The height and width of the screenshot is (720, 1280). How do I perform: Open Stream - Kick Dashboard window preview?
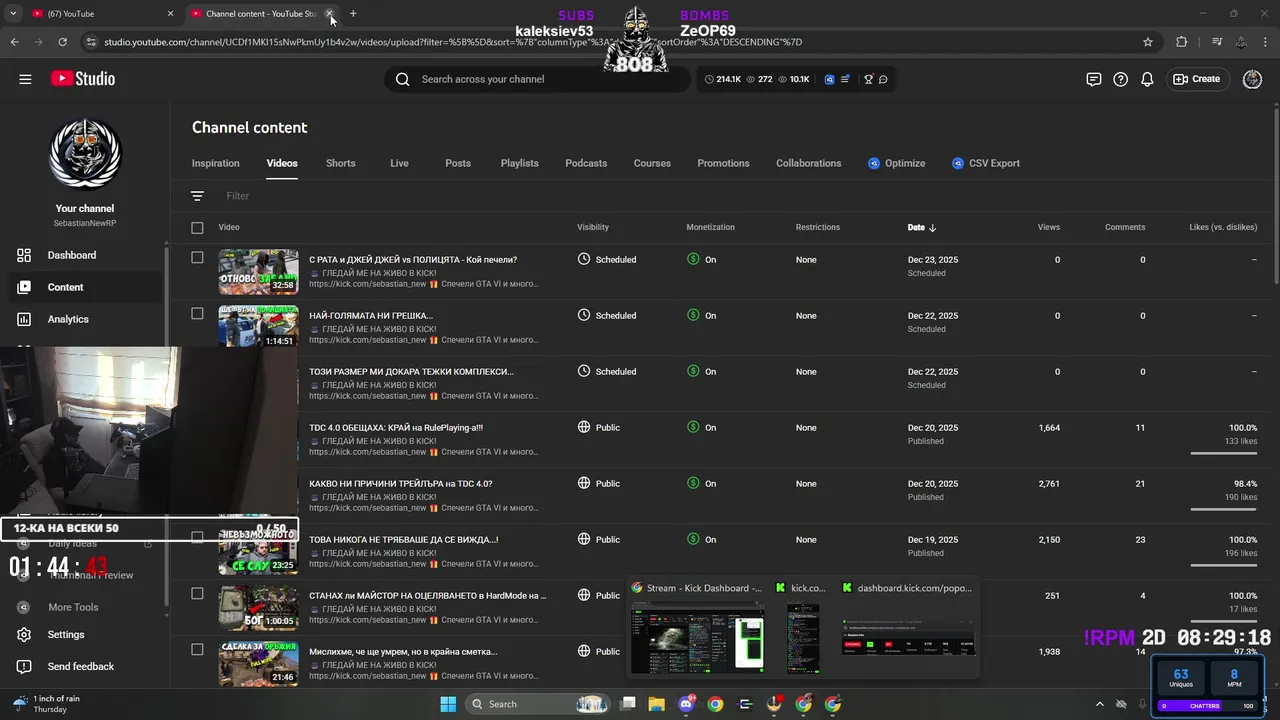click(697, 627)
